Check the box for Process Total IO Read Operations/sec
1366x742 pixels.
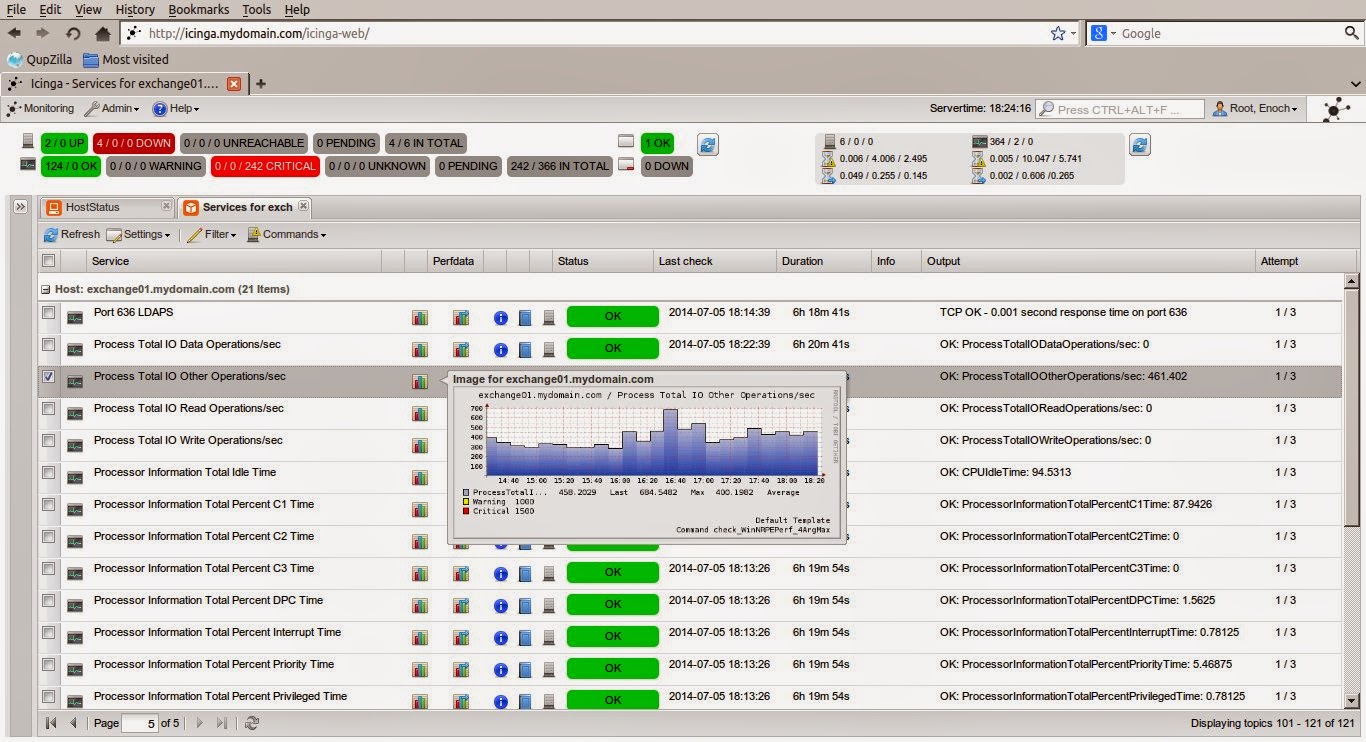point(48,409)
